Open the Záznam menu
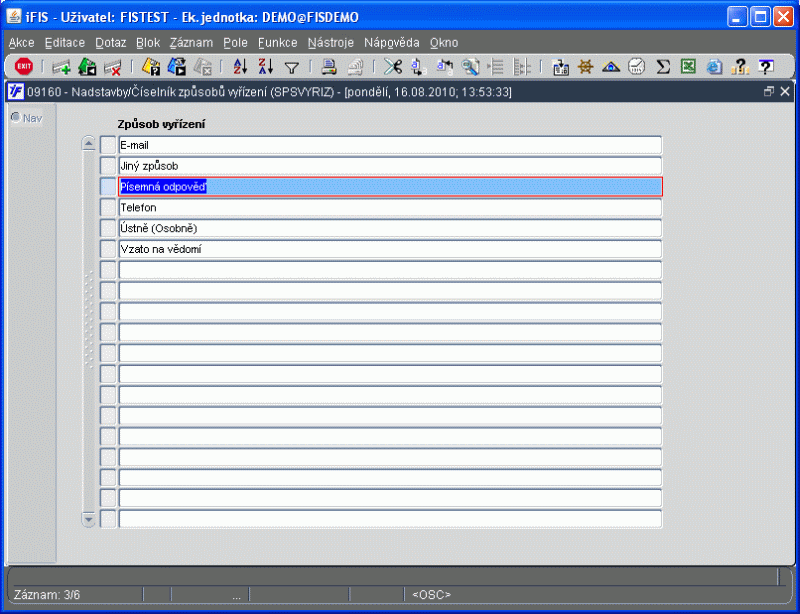 (191, 43)
